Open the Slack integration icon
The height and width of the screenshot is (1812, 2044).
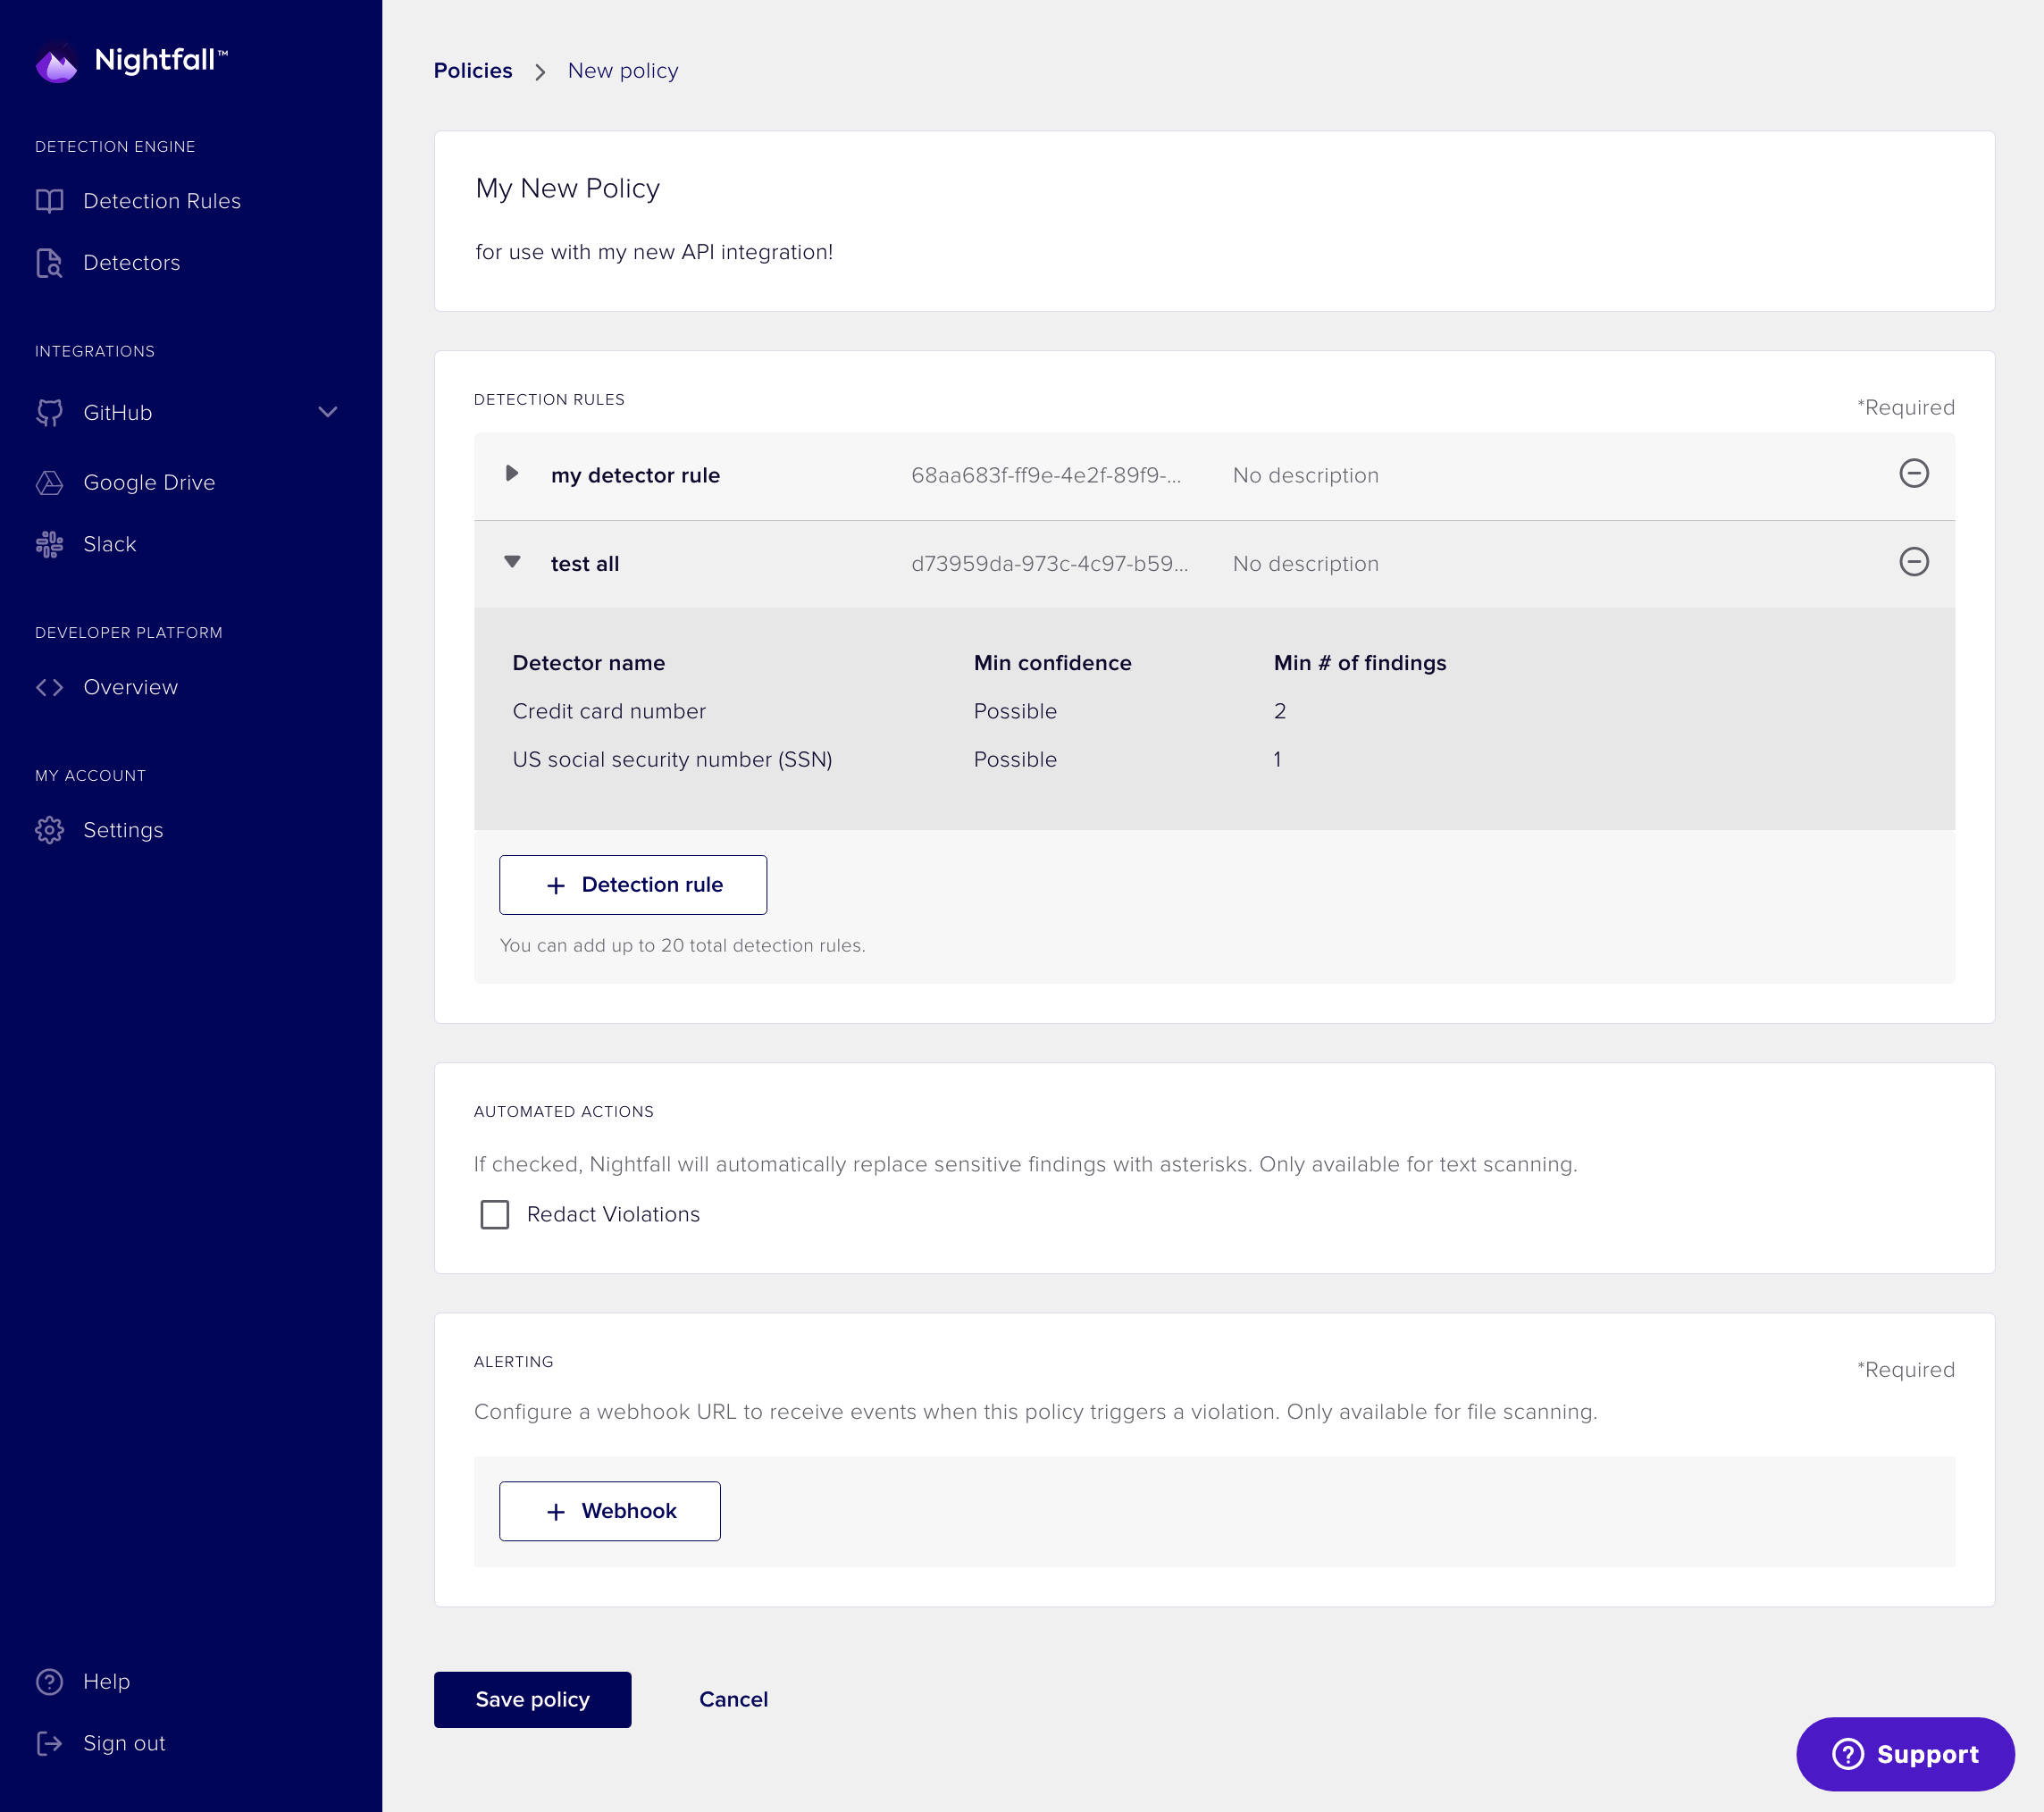click(49, 544)
